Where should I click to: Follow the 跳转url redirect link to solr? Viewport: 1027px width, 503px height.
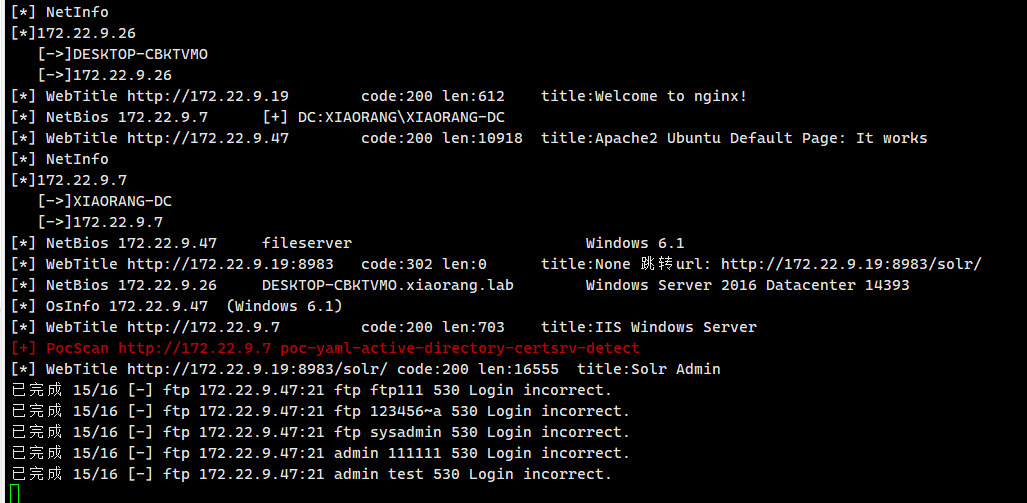[851, 264]
